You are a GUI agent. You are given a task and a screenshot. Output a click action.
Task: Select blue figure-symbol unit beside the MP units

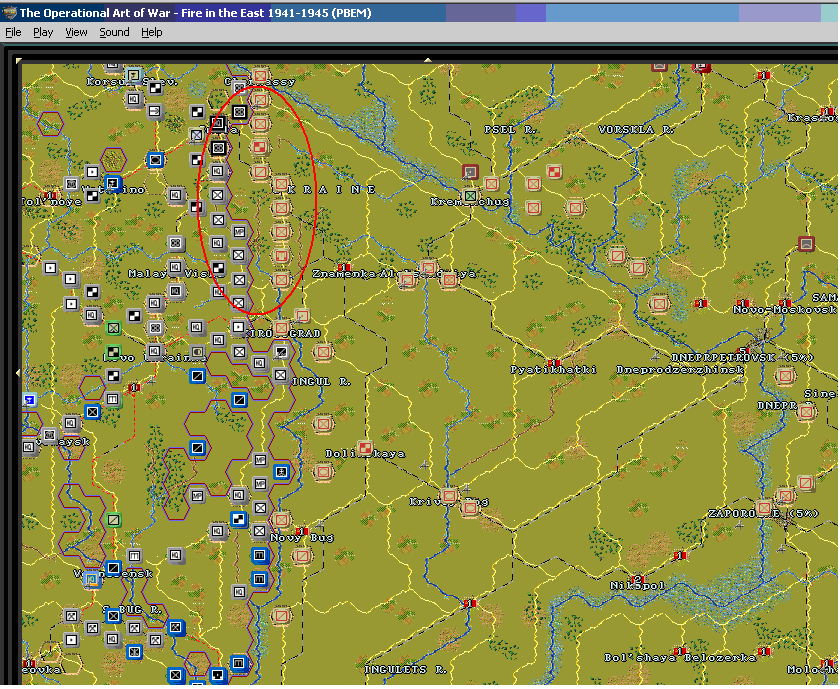pyautogui.click(x=281, y=471)
